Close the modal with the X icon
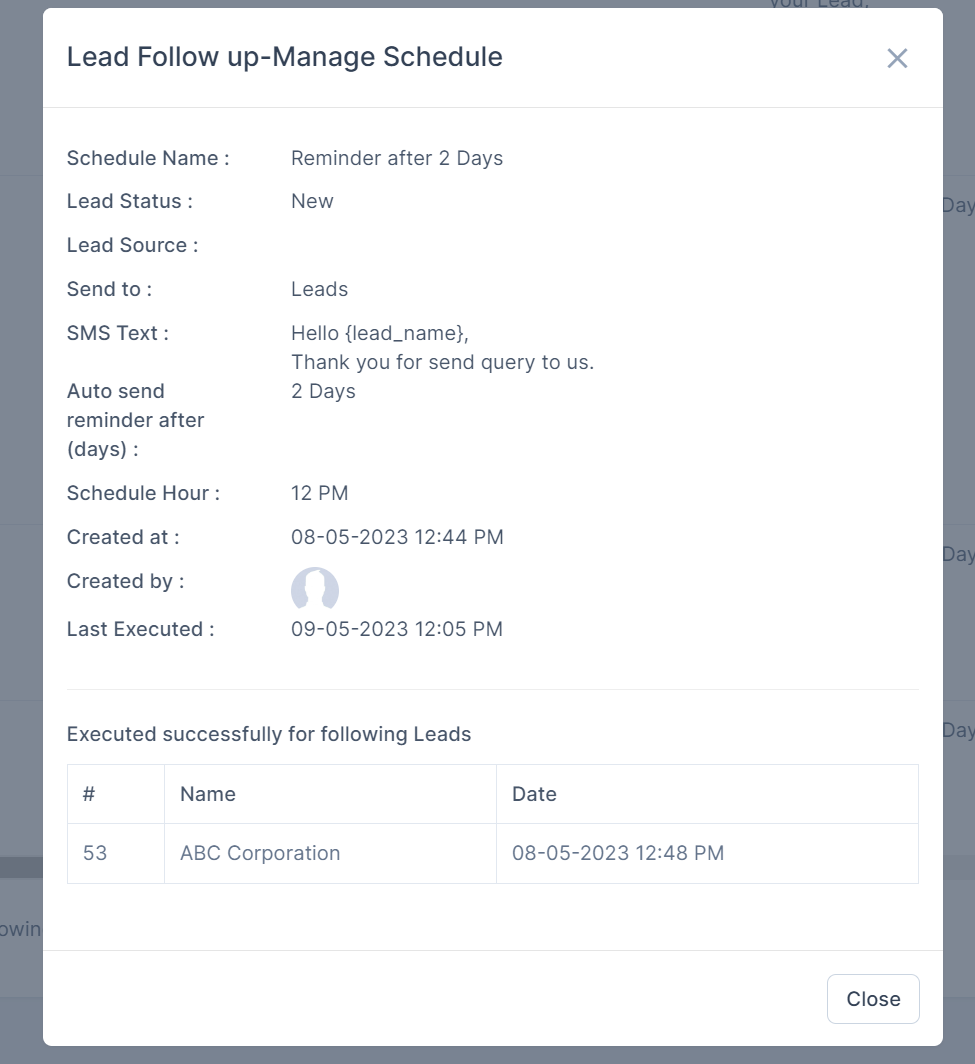 tap(897, 58)
